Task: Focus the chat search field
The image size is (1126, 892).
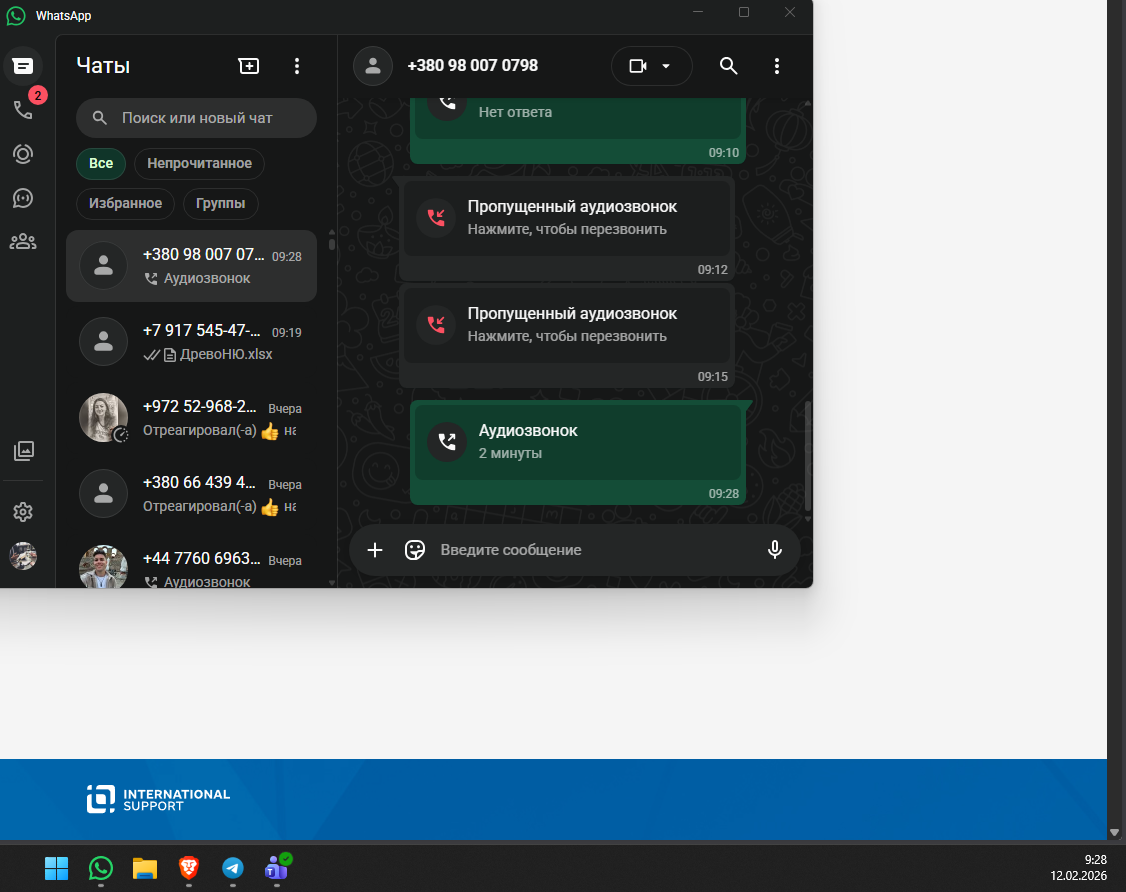Action: pyautogui.click(x=196, y=118)
